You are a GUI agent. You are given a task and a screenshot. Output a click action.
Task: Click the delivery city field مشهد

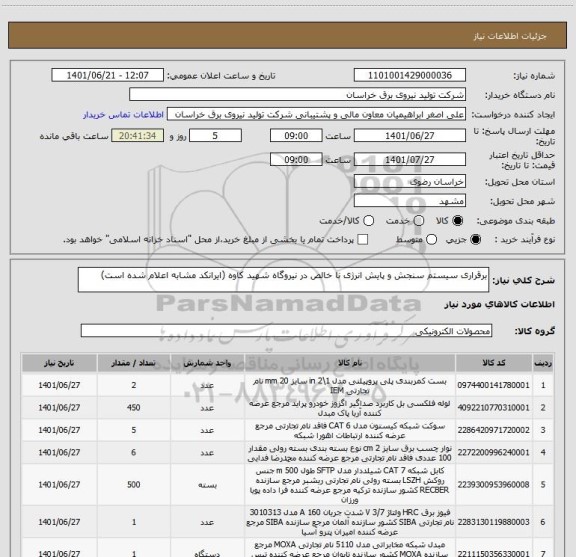point(410,201)
